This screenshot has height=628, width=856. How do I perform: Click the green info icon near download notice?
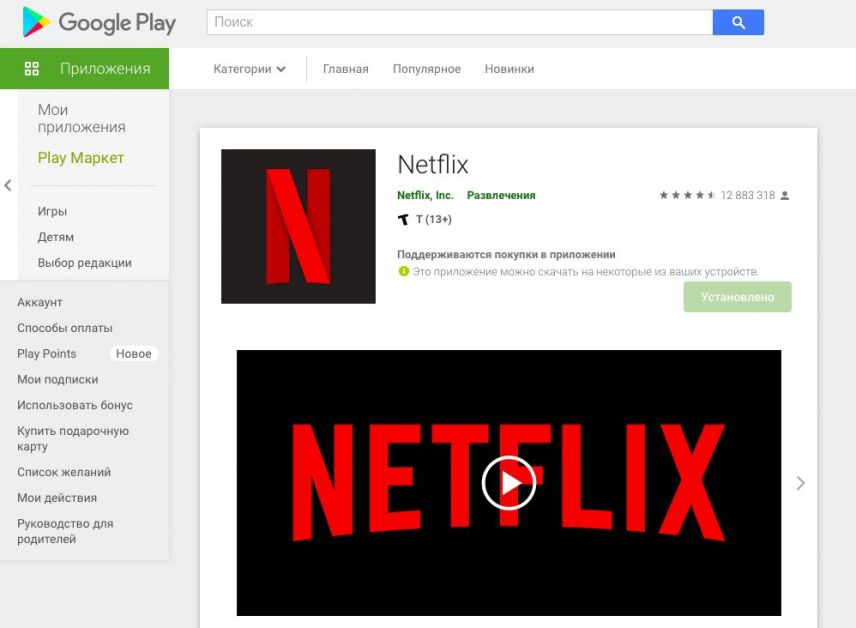click(403, 271)
